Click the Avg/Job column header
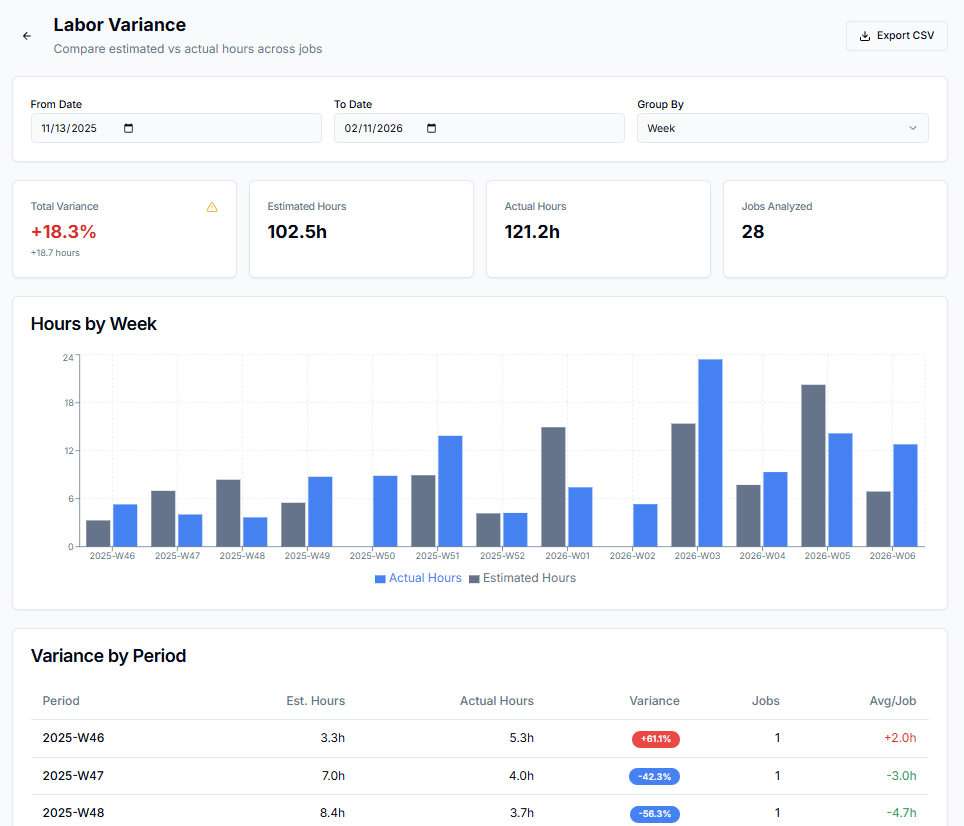The width and height of the screenshot is (964, 826). 894,701
